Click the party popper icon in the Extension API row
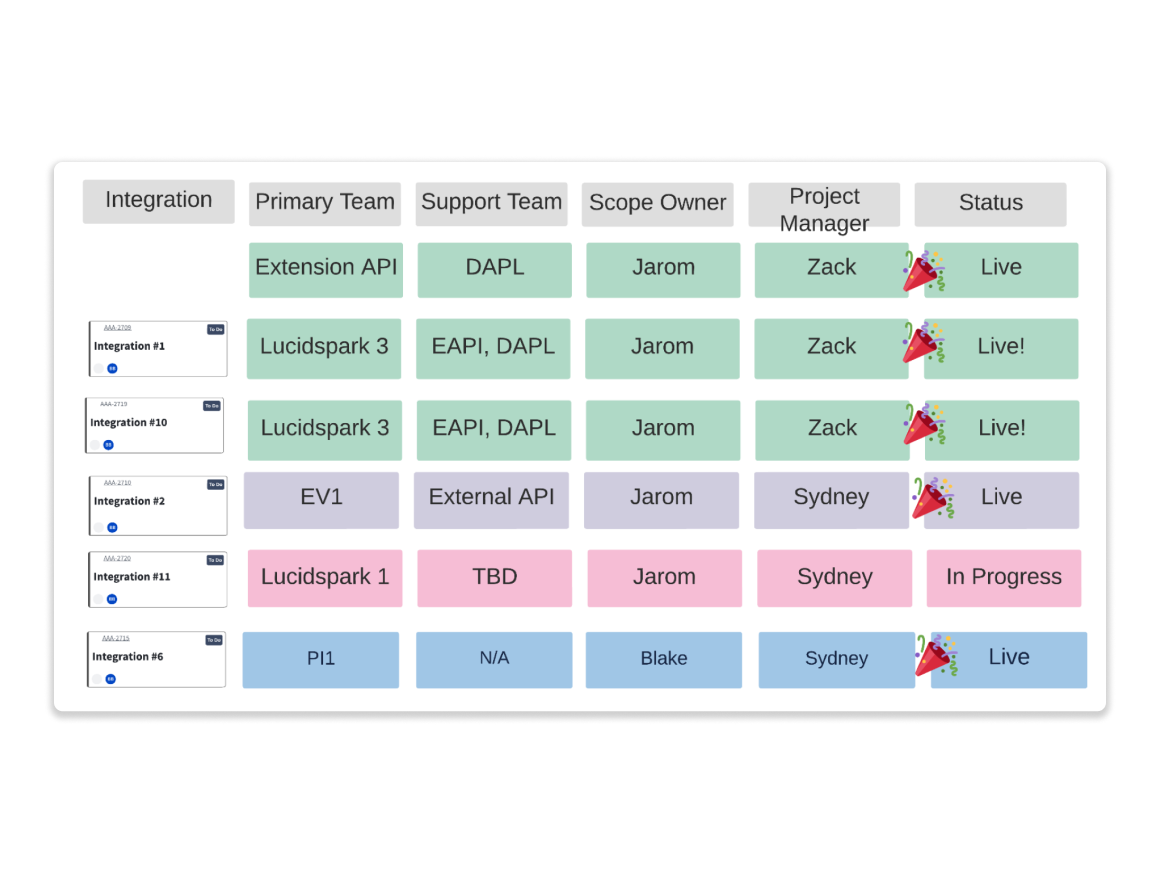1160x870 pixels. click(923, 270)
